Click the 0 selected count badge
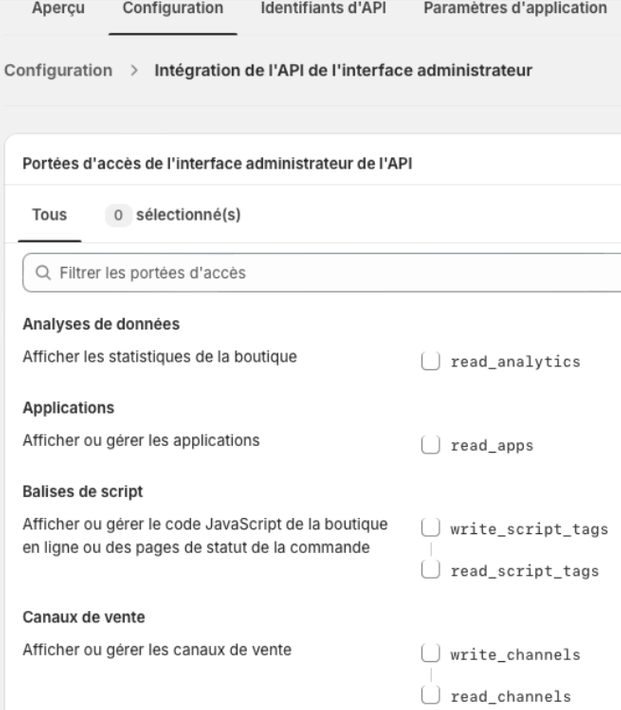Screen dimensions: 621x710 click(118, 215)
